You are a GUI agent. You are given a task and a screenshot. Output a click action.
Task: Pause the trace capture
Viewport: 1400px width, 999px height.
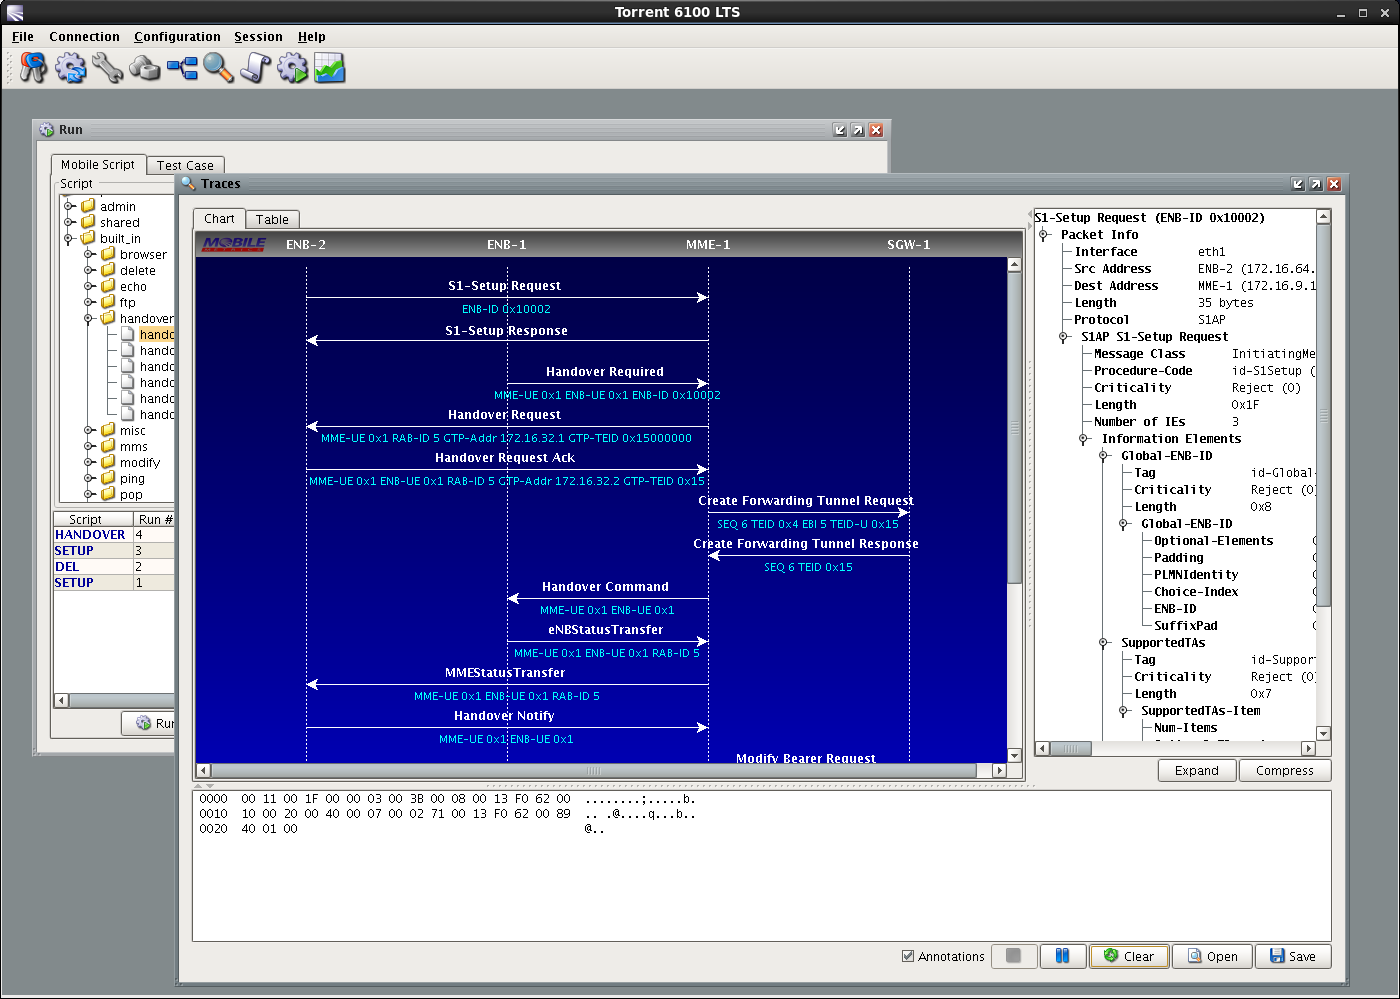1062,956
